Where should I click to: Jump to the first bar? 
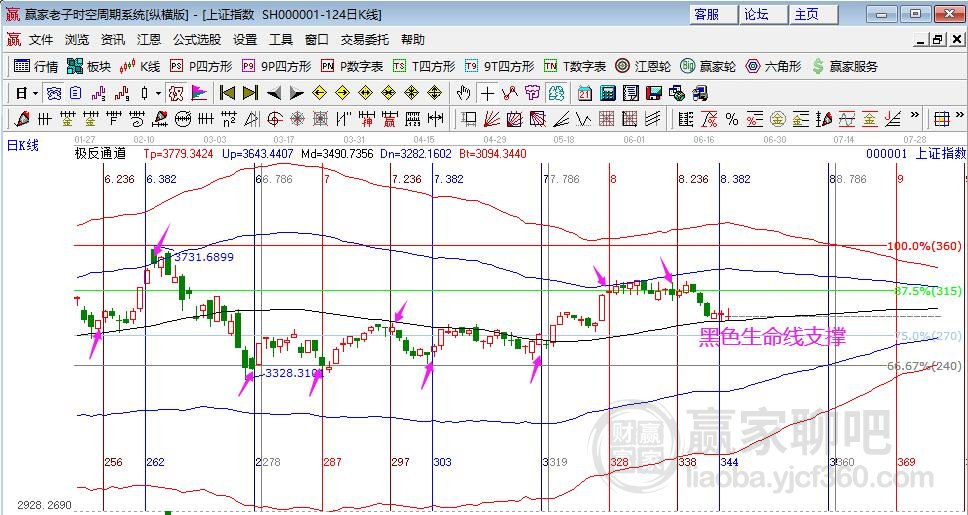(227, 94)
